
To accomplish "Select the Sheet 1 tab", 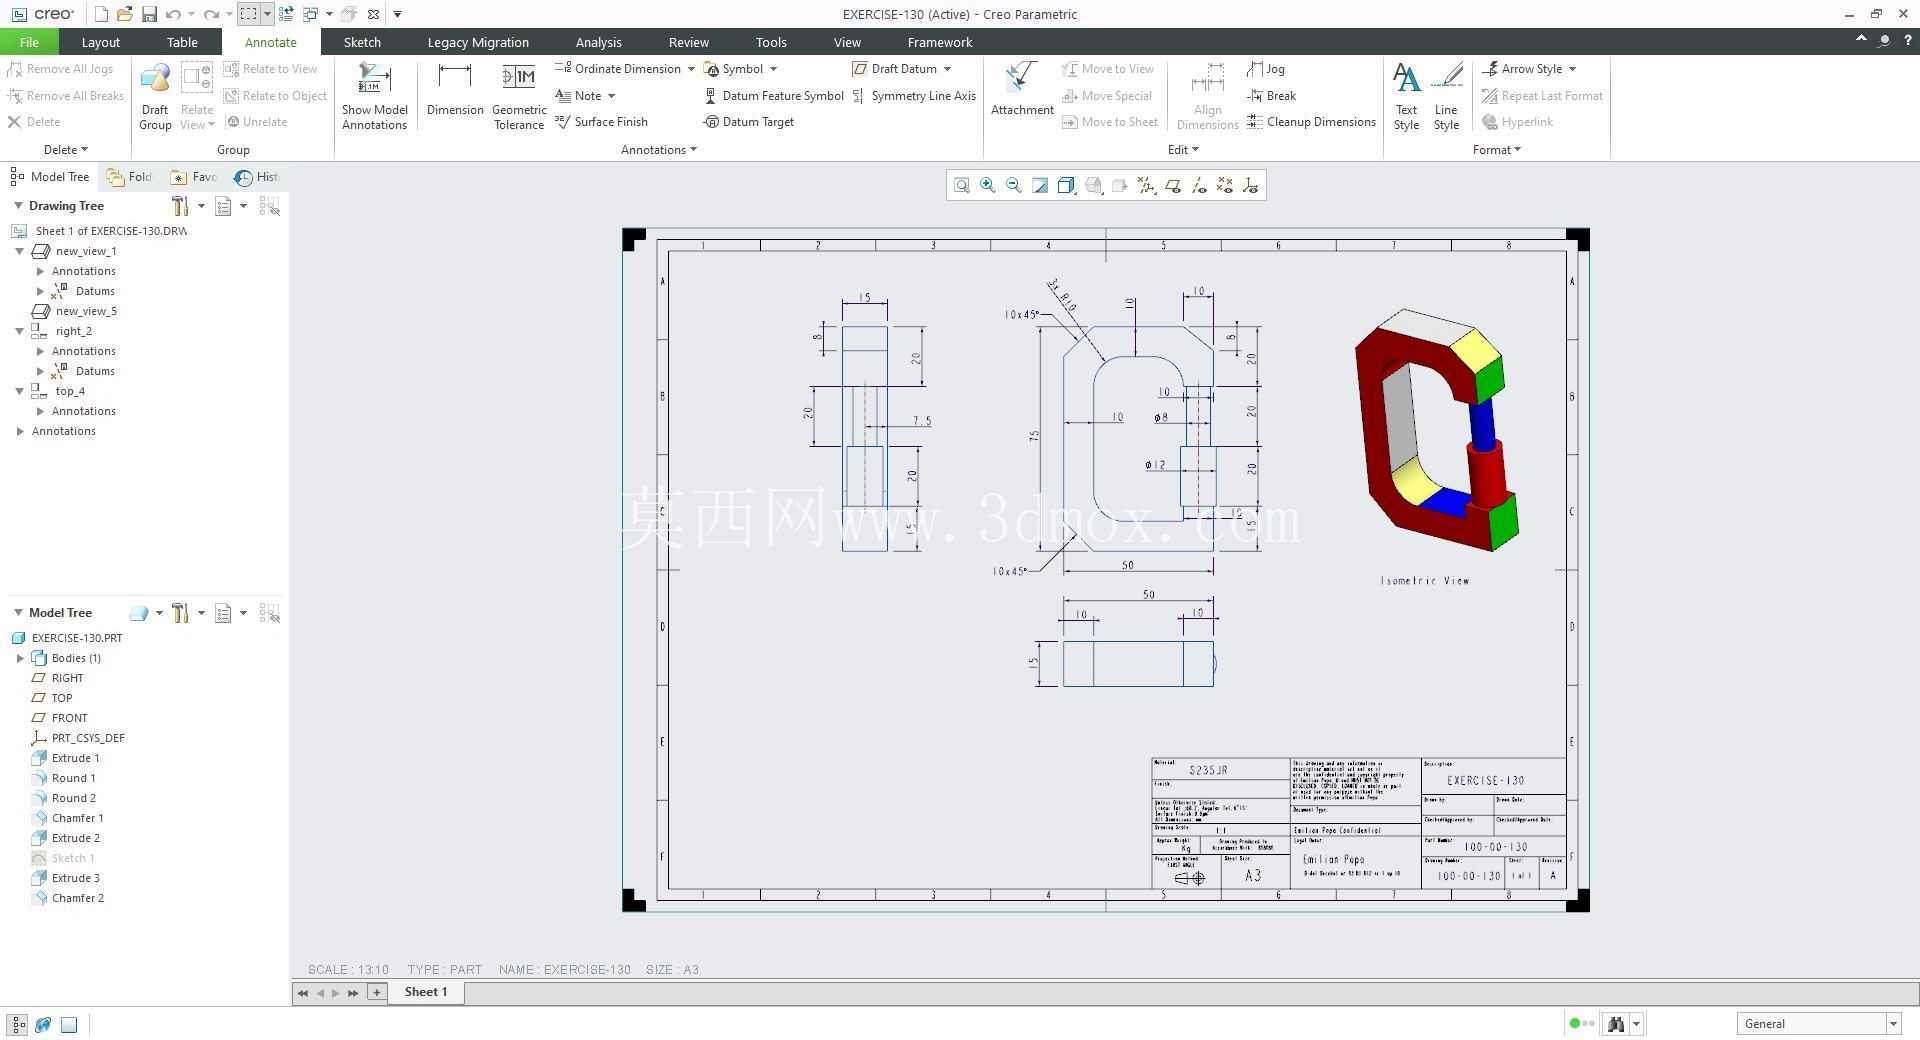I will click(x=426, y=992).
